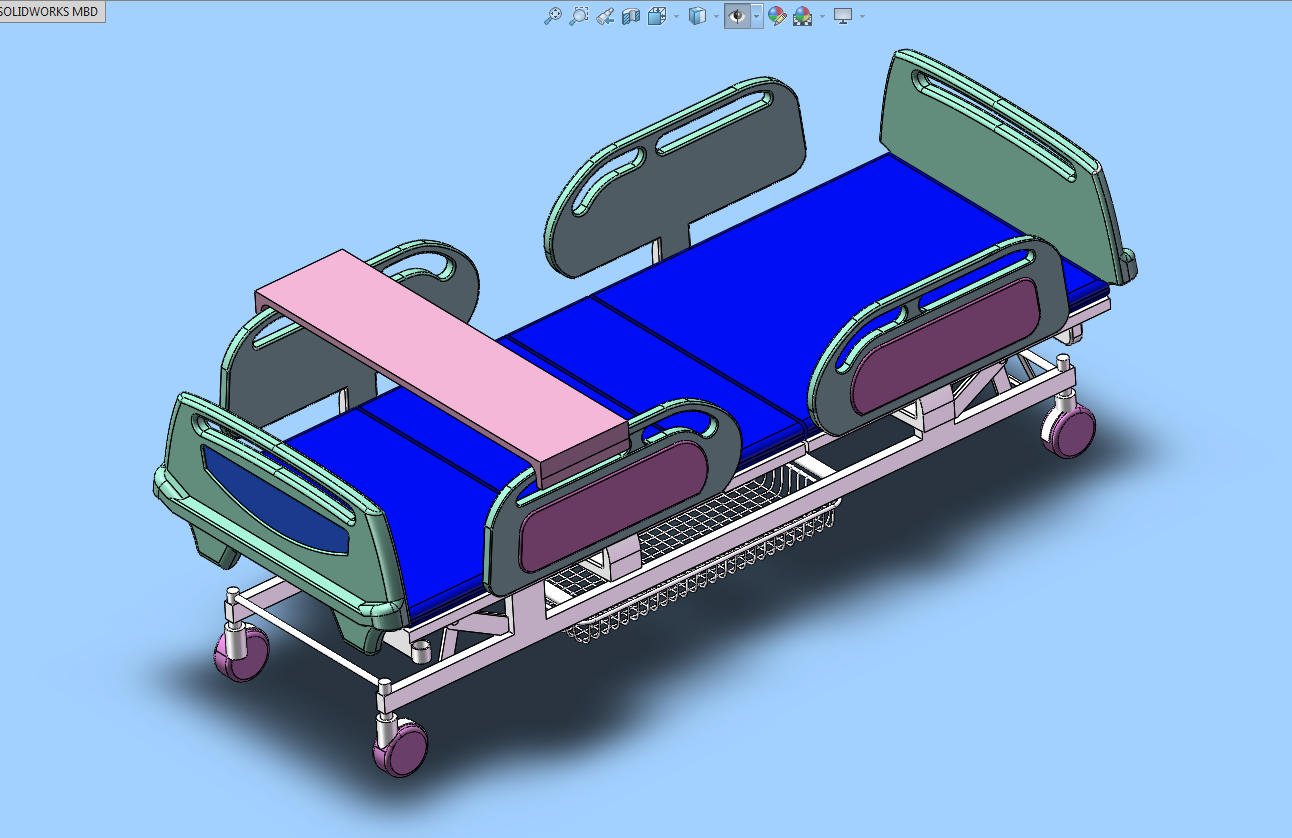This screenshot has height=838, width=1292.
Task: Select the Zoom to Area tool
Action: 579,16
